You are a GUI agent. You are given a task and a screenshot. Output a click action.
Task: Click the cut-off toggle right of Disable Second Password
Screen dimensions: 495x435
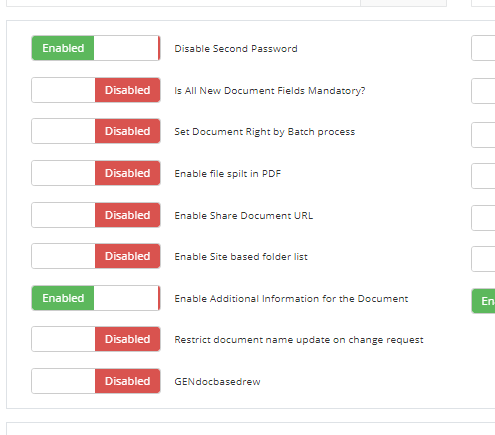click(x=483, y=49)
